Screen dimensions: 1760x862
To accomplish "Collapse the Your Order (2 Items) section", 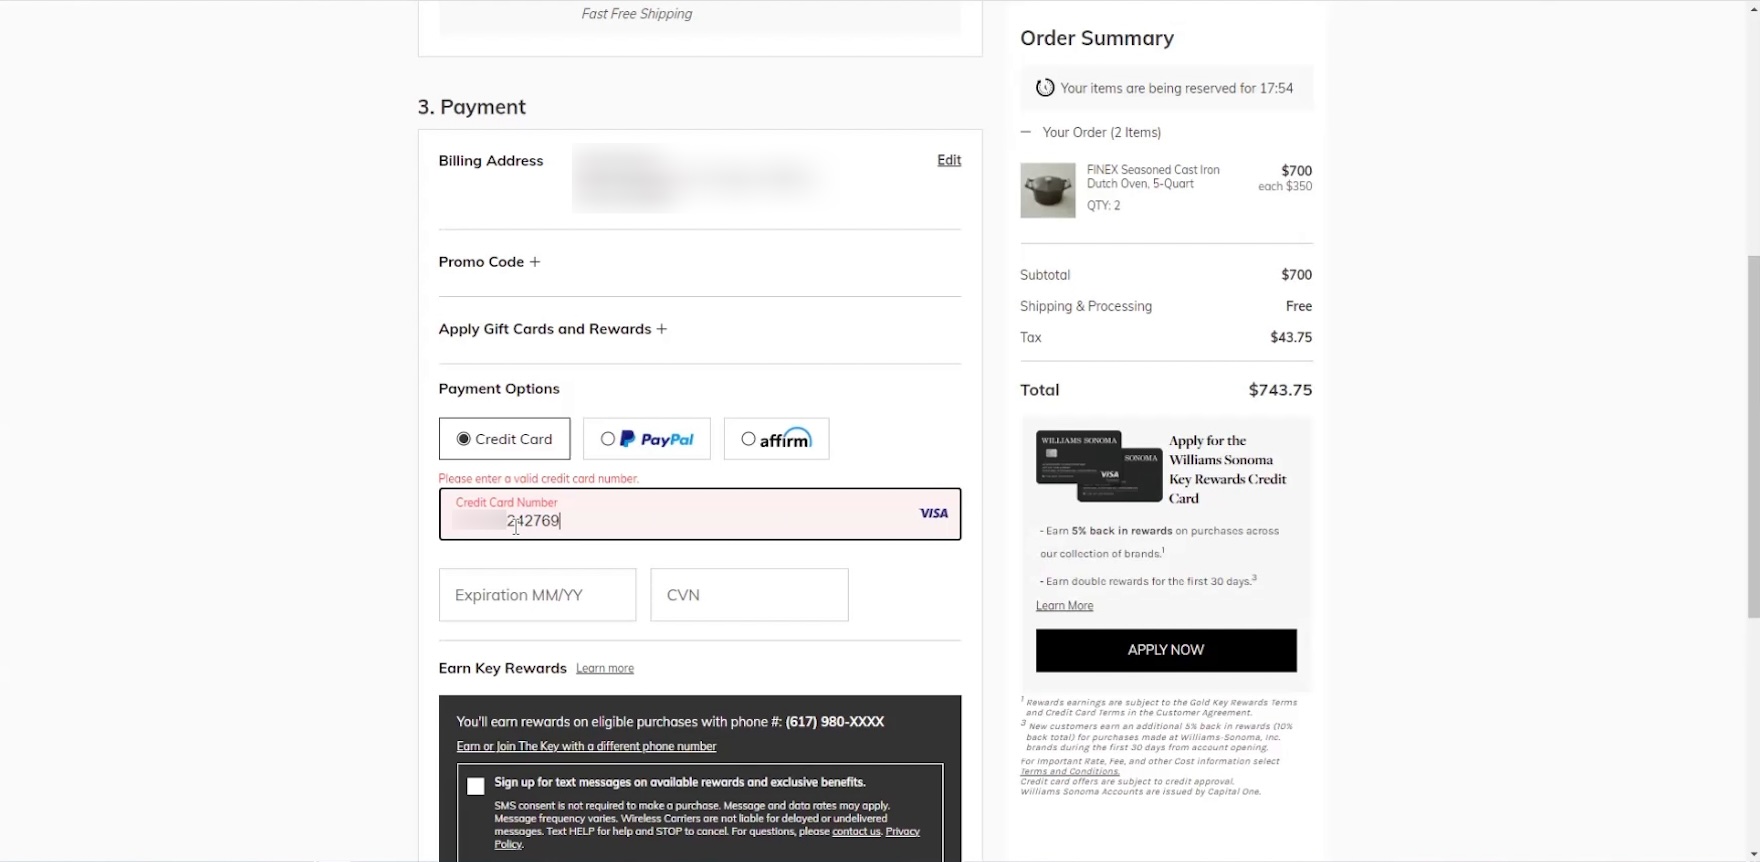I will (x=1026, y=132).
